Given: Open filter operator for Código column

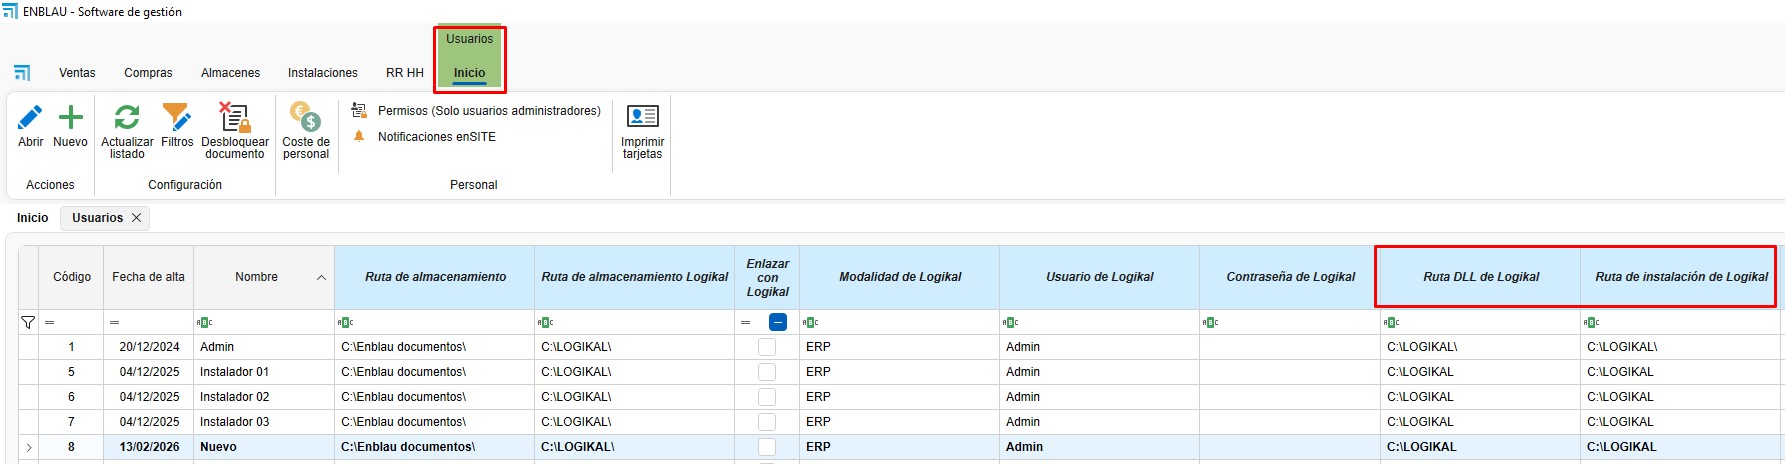Looking at the screenshot, I should [49, 322].
